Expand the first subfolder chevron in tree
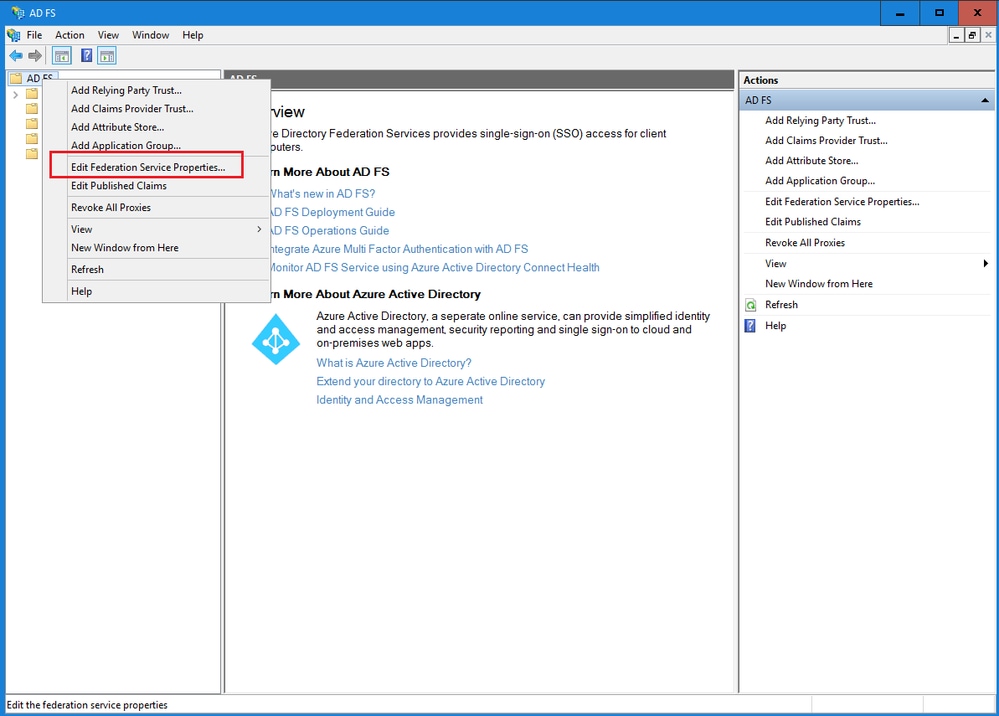This screenshot has width=999, height=716. click(15, 95)
